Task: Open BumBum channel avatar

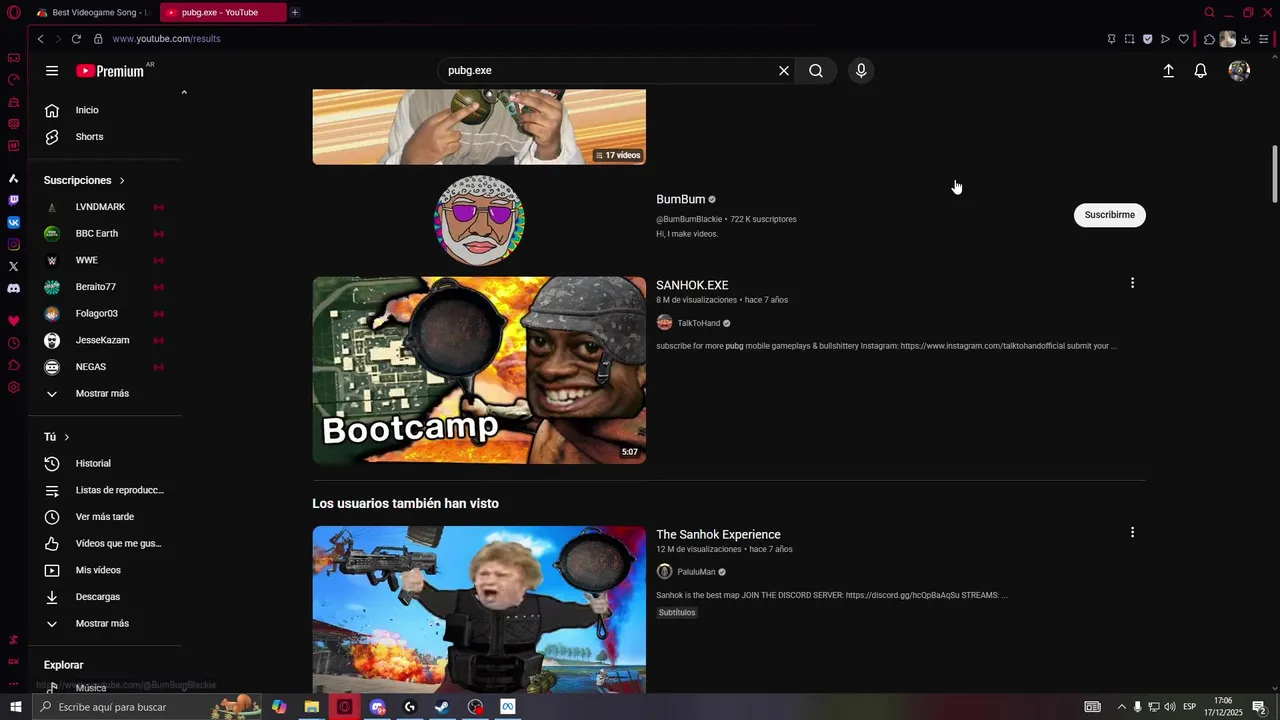Action: pos(479,221)
